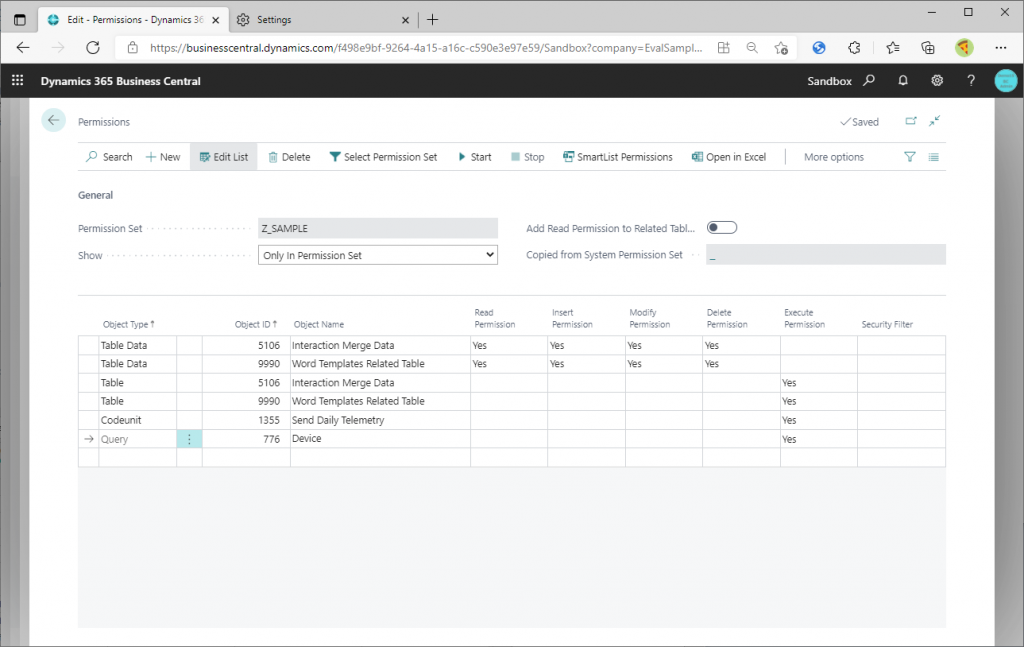Image resolution: width=1024 pixels, height=647 pixels.
Task: Sort by Object Type column
Action: [x=129, y=324]
